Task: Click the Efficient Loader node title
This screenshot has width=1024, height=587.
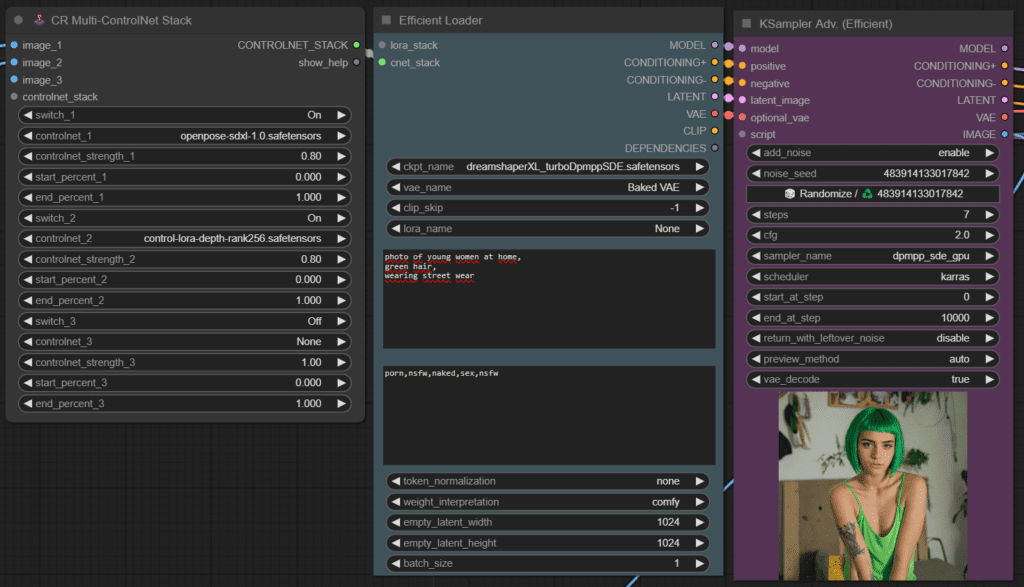Action: [440, 20]
